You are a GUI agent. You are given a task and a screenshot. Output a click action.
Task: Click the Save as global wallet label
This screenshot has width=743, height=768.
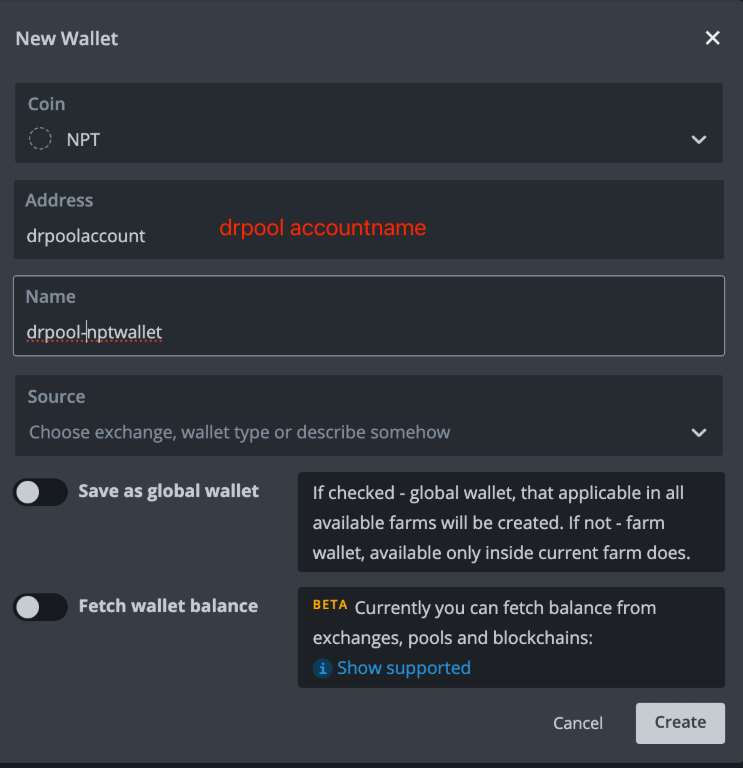[168, 491]
